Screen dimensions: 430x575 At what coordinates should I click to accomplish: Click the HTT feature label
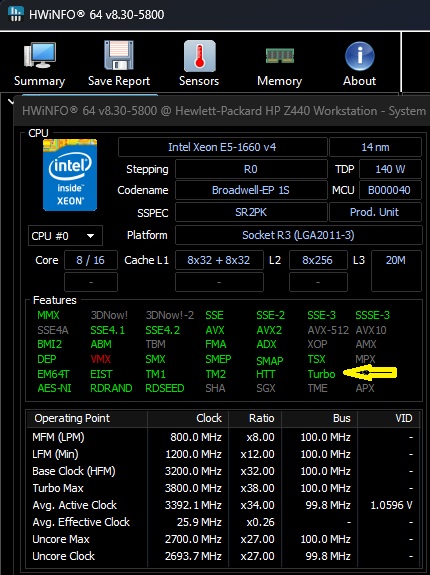pyautogui.click(x=266, y=374)
